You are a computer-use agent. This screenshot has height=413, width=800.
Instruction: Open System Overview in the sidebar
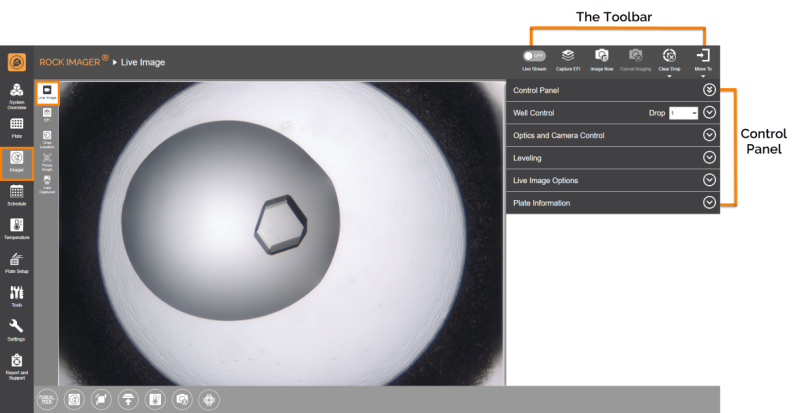tap(17, 94)
